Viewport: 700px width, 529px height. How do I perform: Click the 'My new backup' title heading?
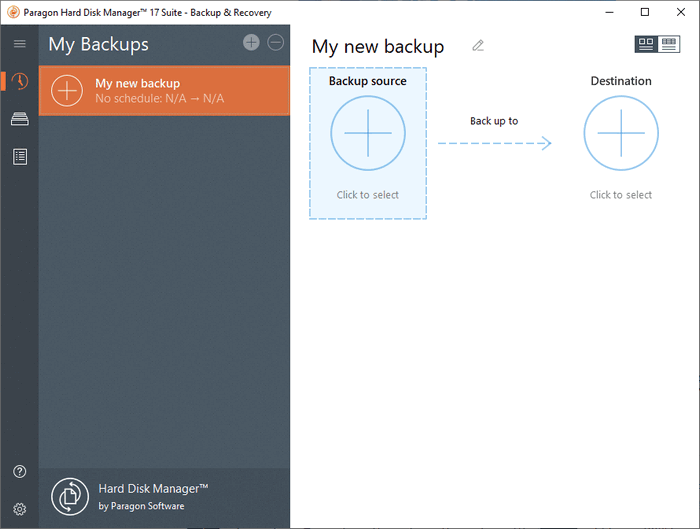tap(378, 46)
